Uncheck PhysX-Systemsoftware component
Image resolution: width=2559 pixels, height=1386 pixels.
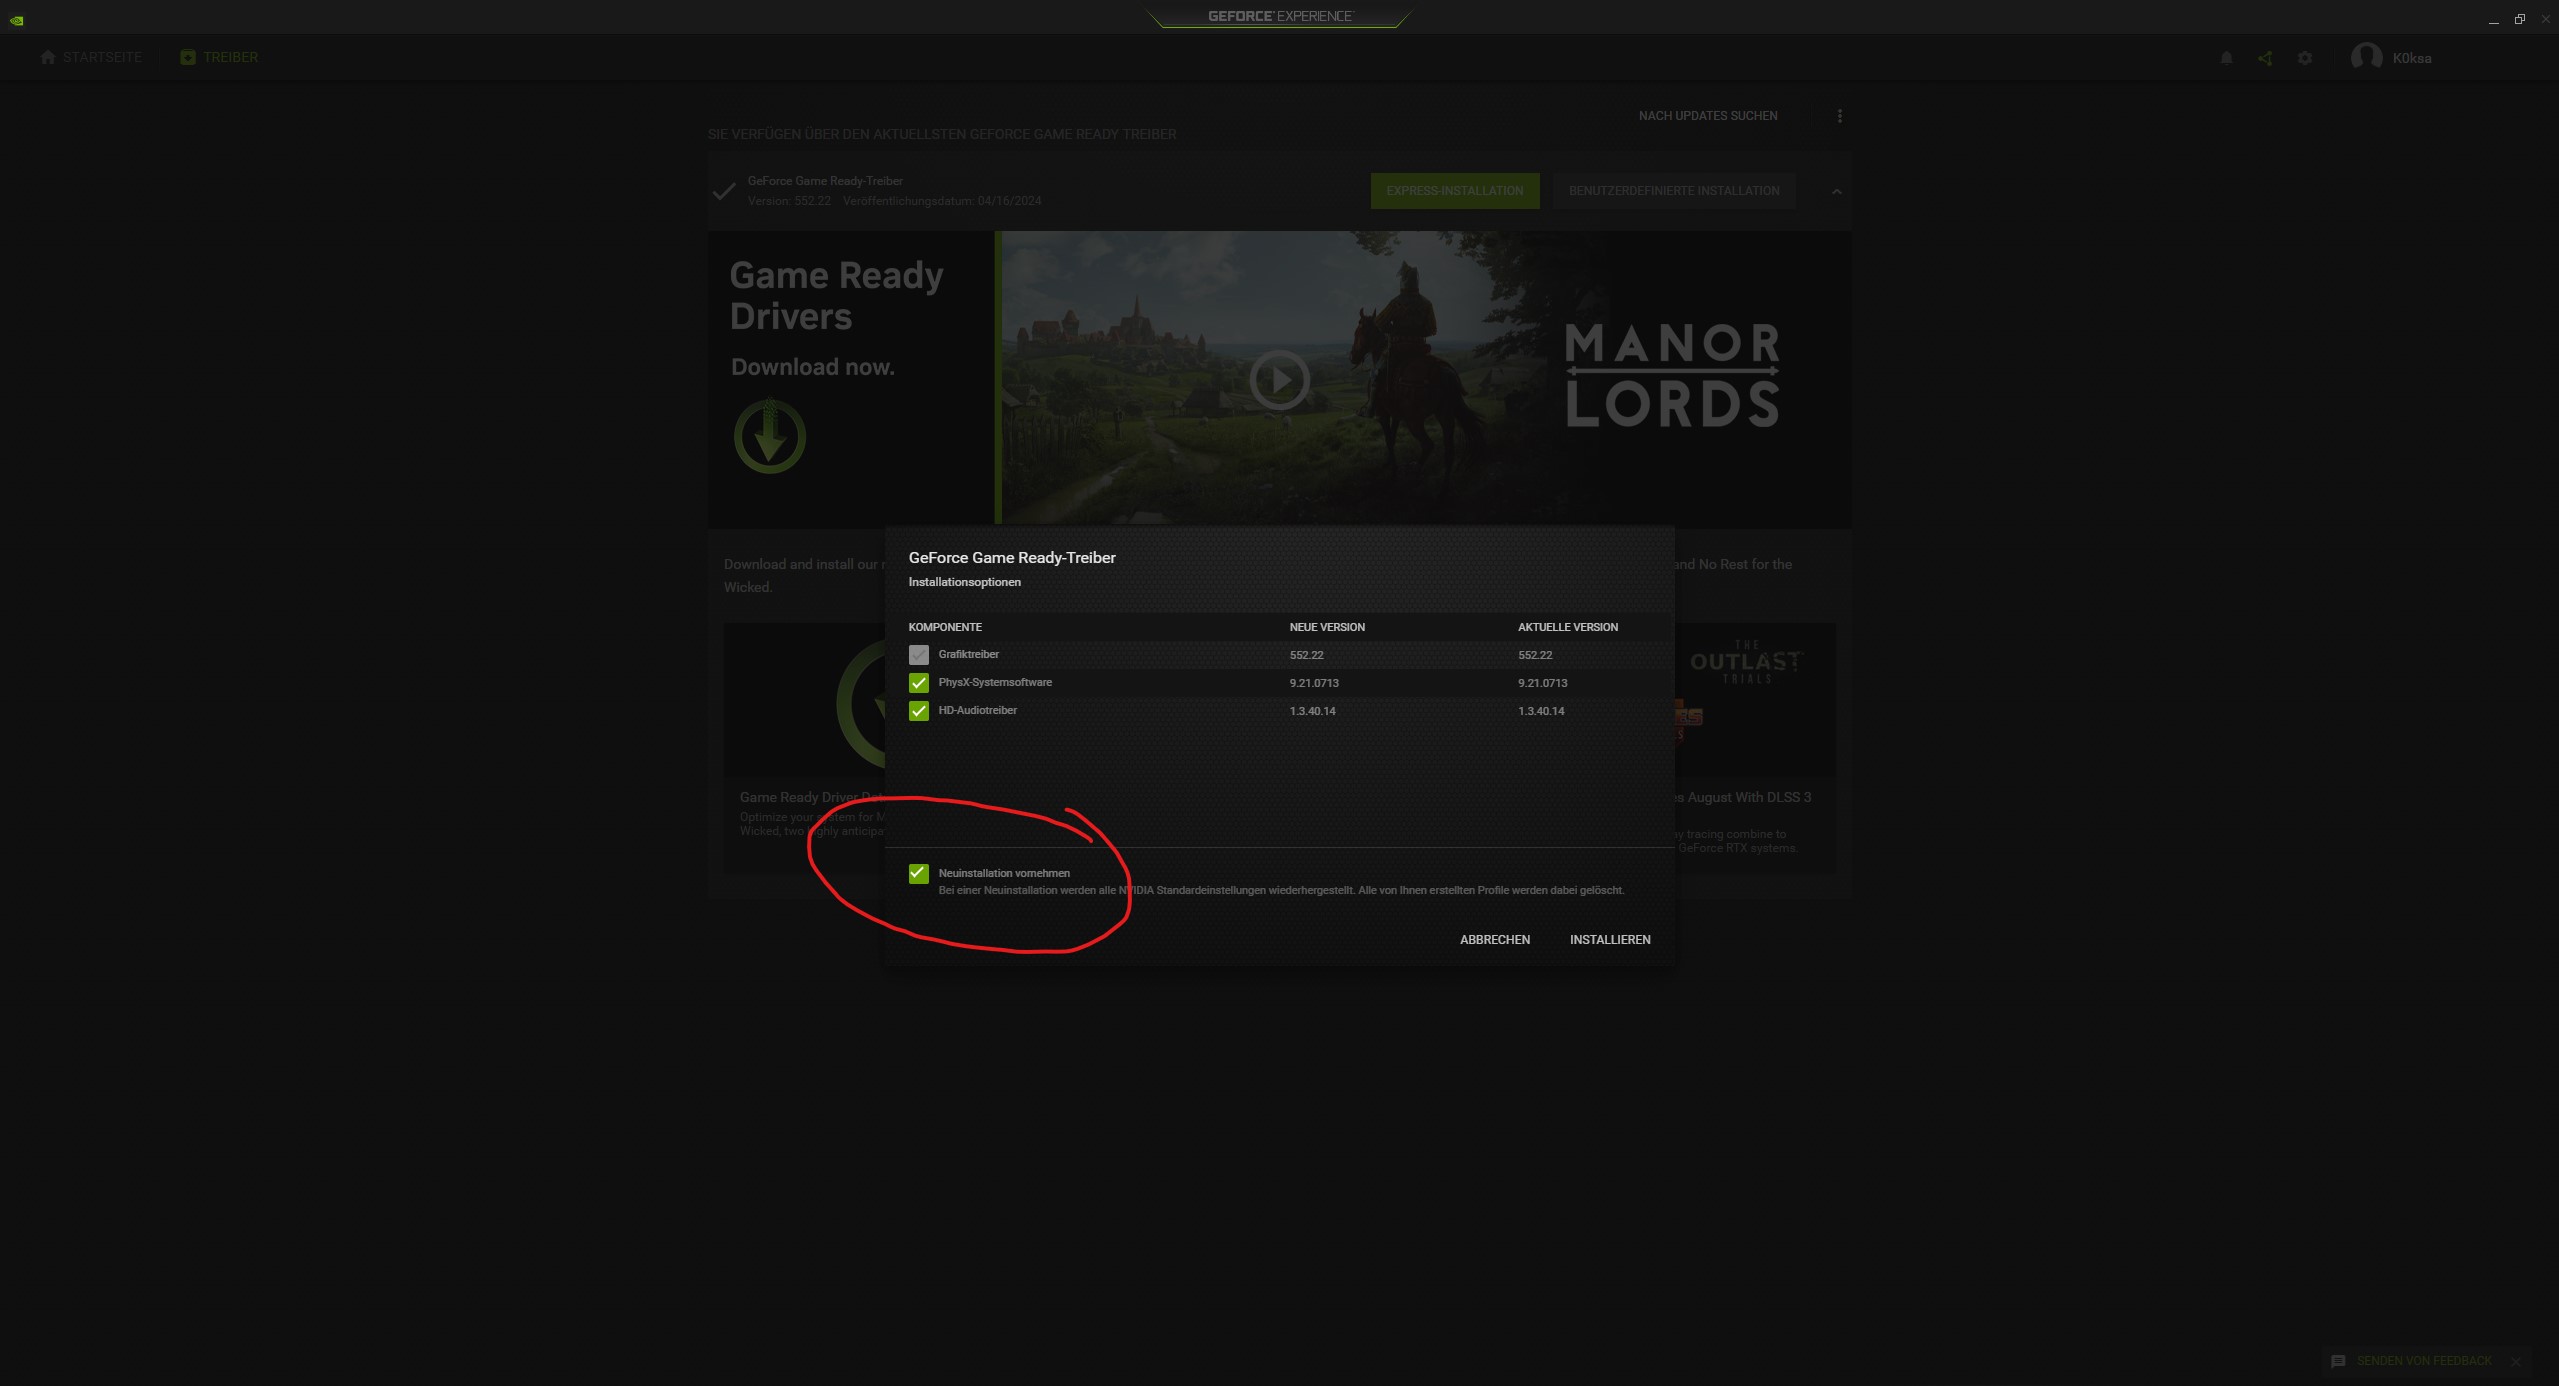(918, 683)
